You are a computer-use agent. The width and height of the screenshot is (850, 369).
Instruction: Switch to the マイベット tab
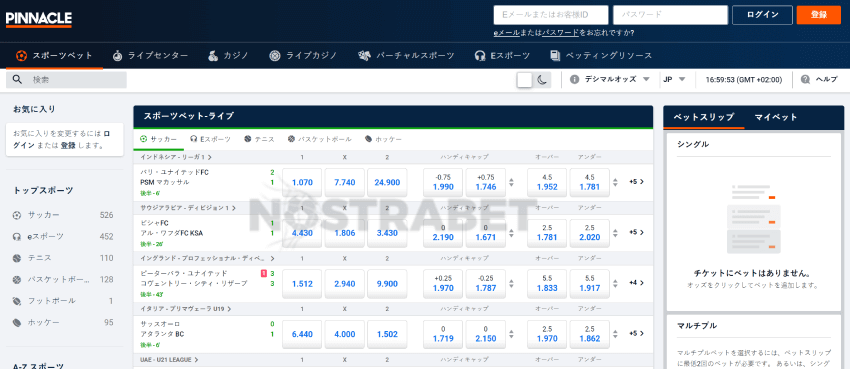click(776, 117)
